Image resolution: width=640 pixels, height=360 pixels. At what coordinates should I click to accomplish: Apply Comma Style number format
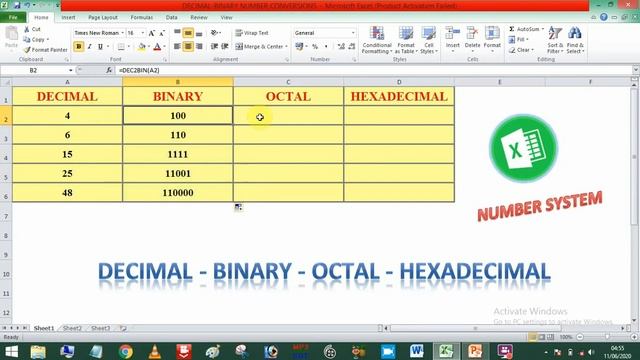click(x=326, y=47)
